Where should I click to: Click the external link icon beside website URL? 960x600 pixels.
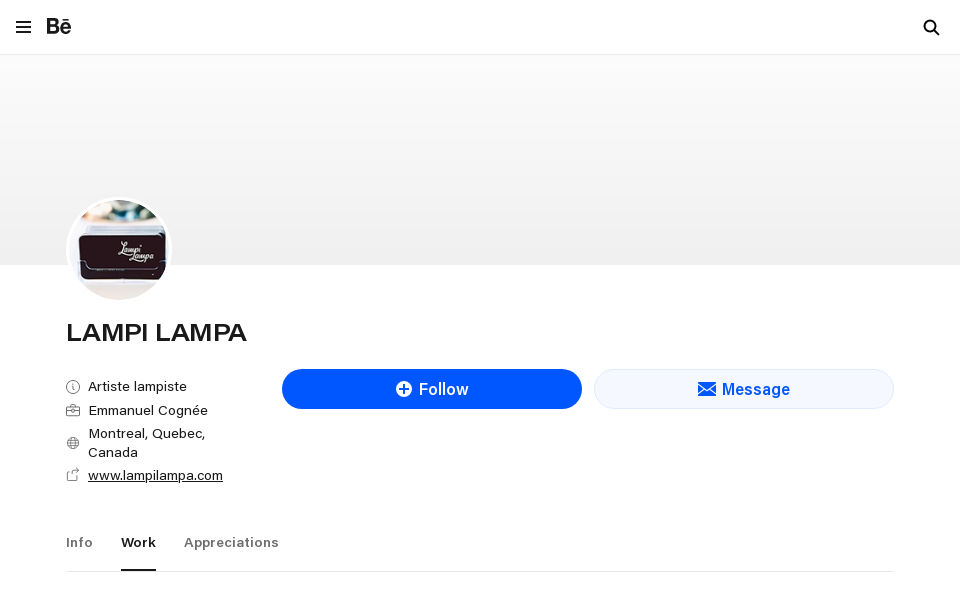72,474
